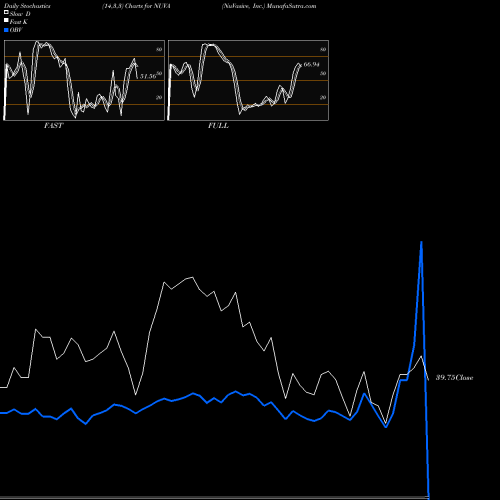Click the 'Fast K' legend text

[19, 22]
